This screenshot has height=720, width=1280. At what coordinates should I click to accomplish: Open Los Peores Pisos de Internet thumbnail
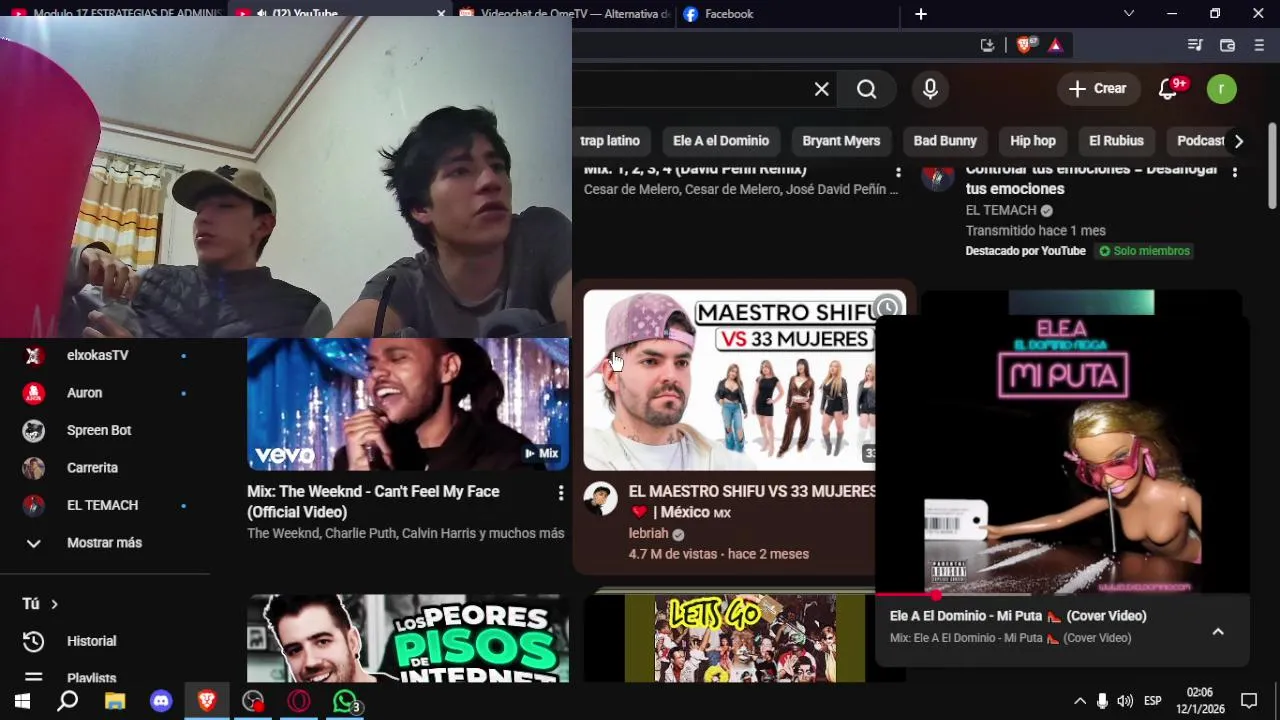point(408,639)
